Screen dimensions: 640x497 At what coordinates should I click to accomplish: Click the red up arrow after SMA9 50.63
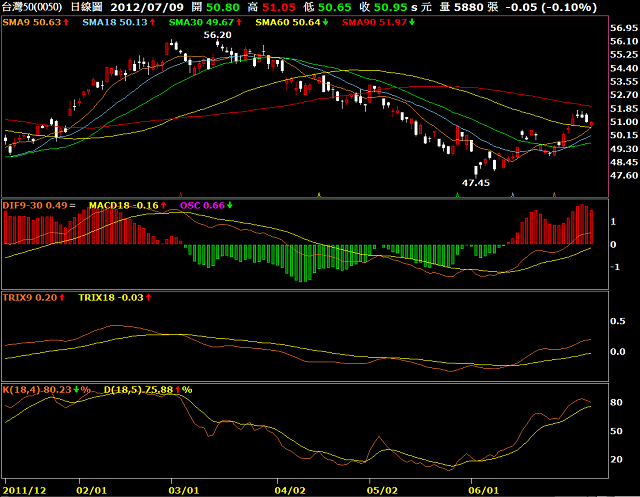pos(66,22)
